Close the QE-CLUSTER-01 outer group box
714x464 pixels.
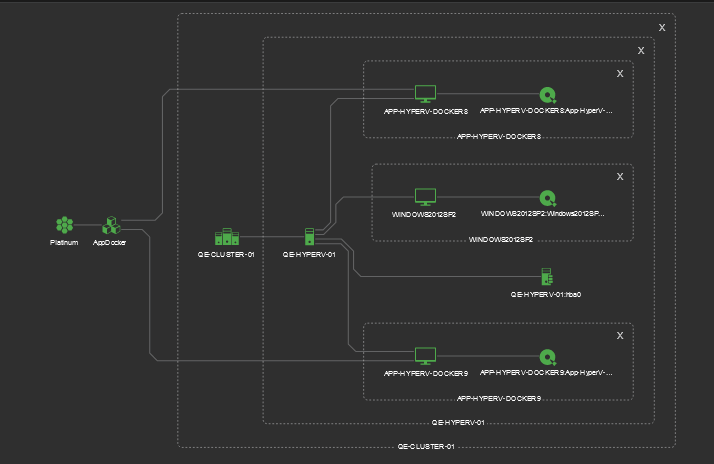pos(662,28)
